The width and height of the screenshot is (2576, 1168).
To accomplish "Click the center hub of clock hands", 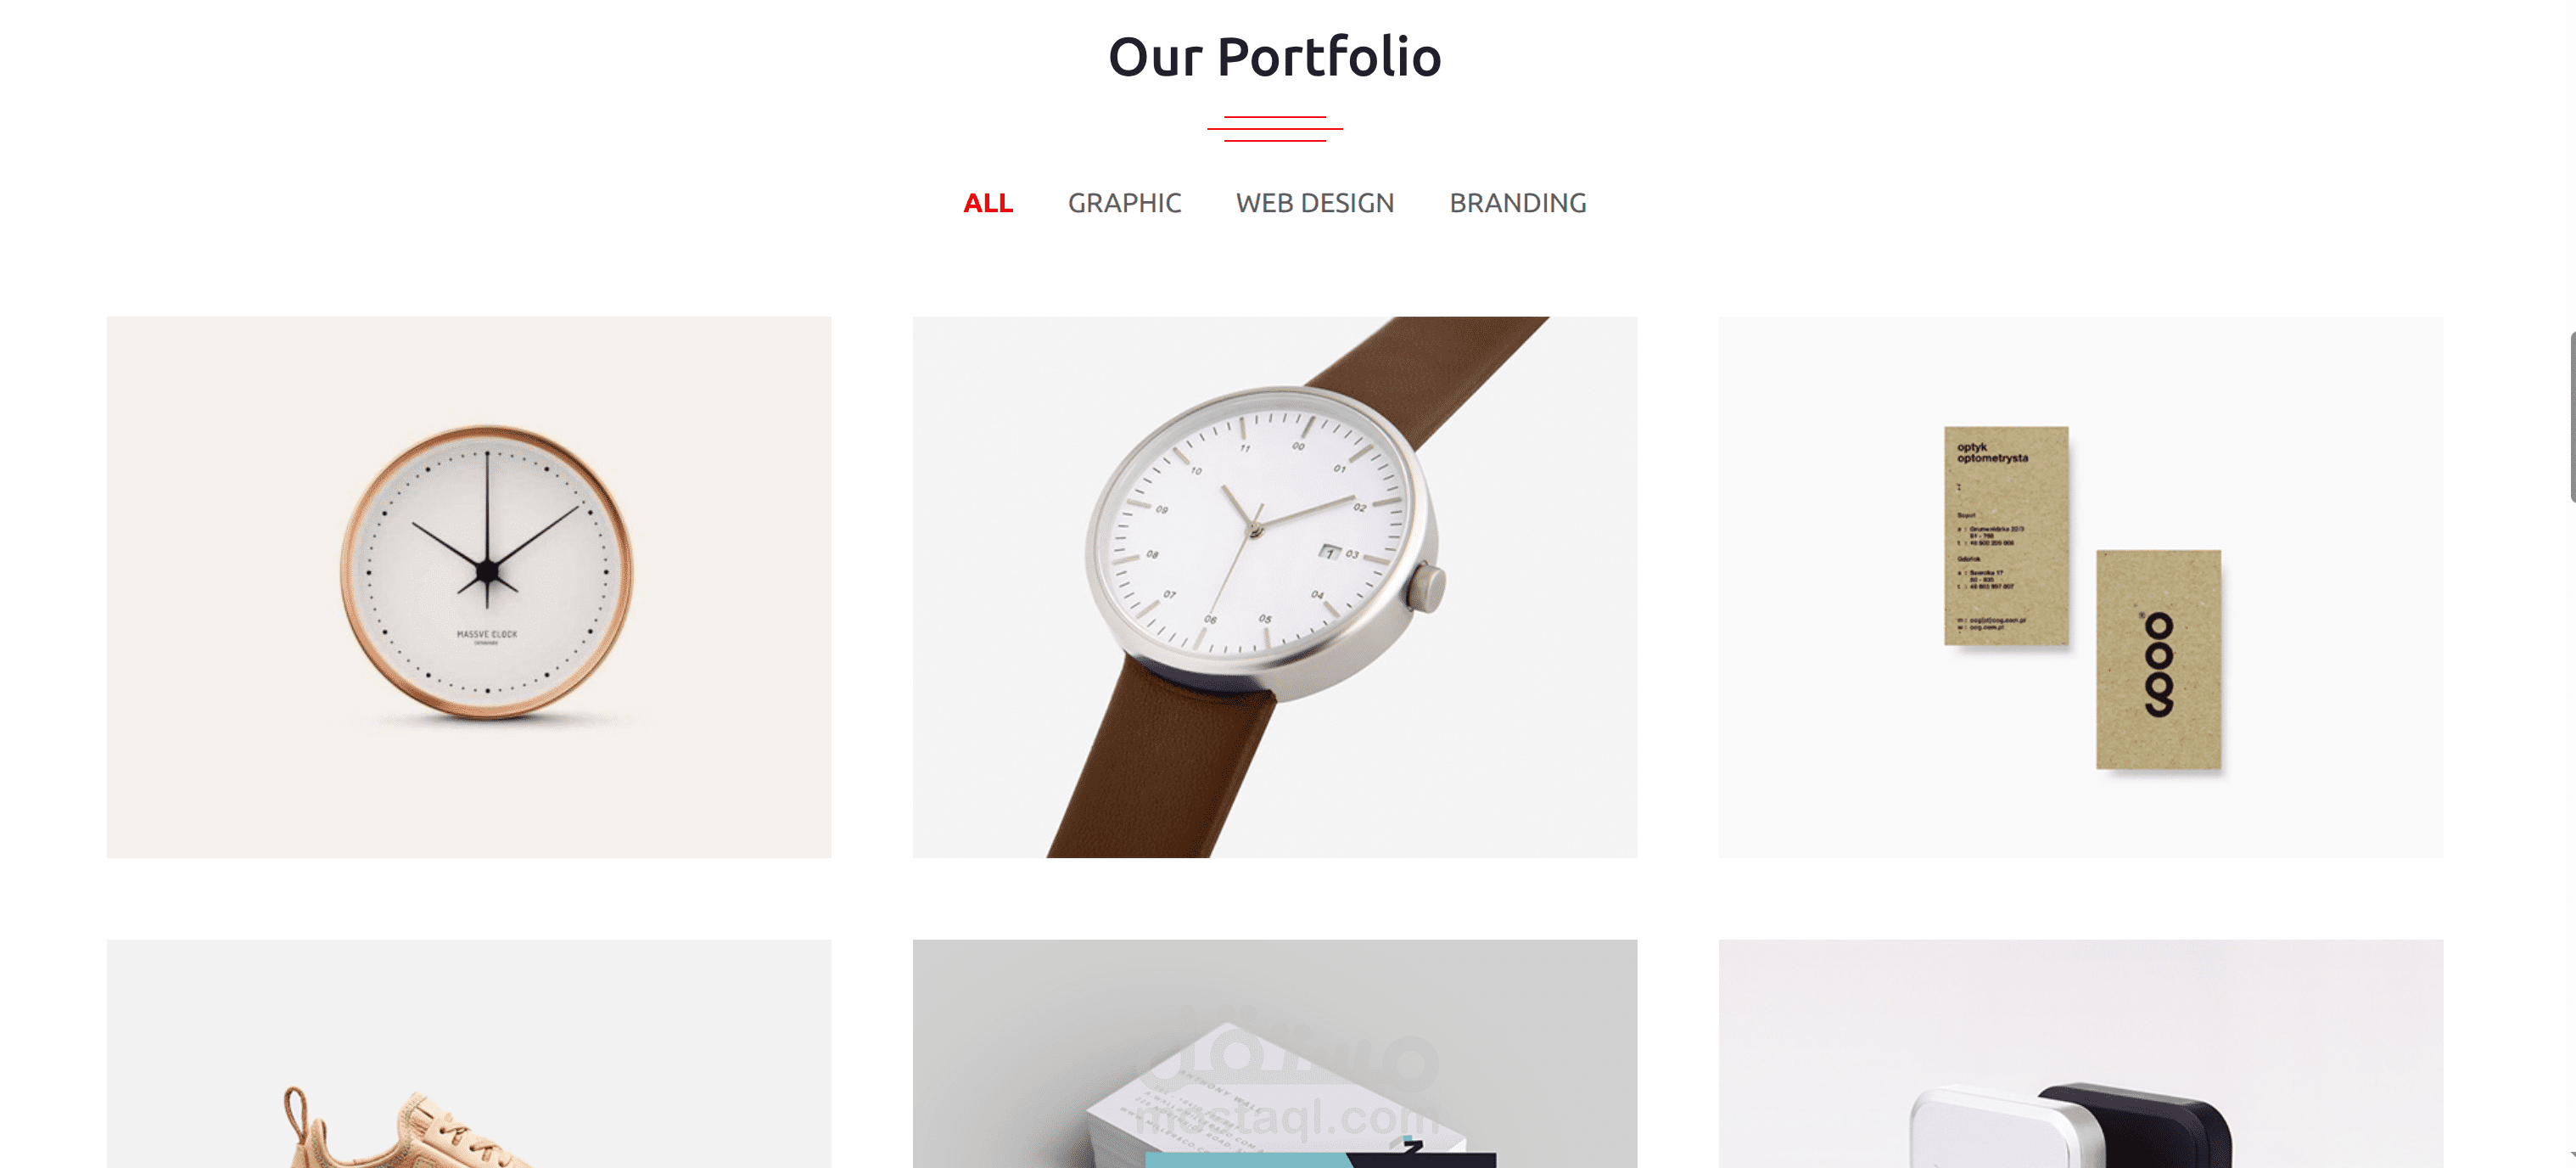I will (487, 572).
